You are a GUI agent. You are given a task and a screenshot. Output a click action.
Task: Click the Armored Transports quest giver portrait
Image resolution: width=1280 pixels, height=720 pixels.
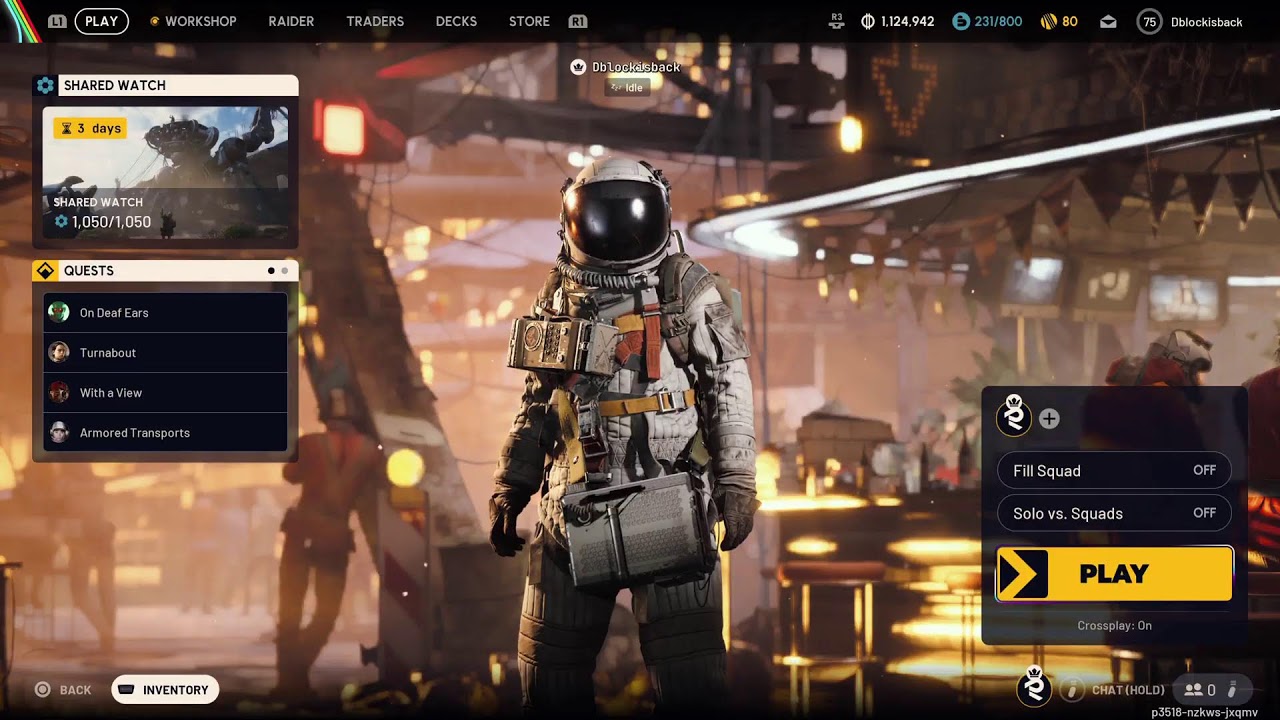pyautogui.click(x=59, y=433)
